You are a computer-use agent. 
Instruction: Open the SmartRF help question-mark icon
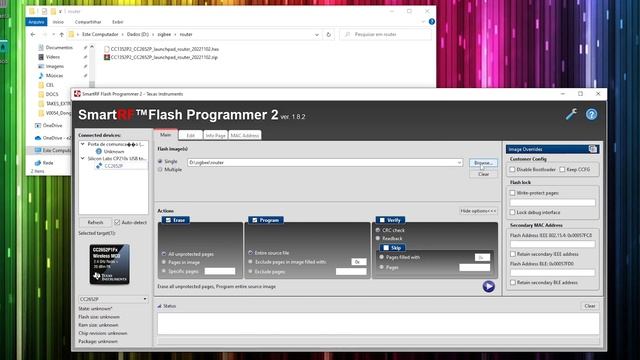pyautogui.click(x=591, y=114)
